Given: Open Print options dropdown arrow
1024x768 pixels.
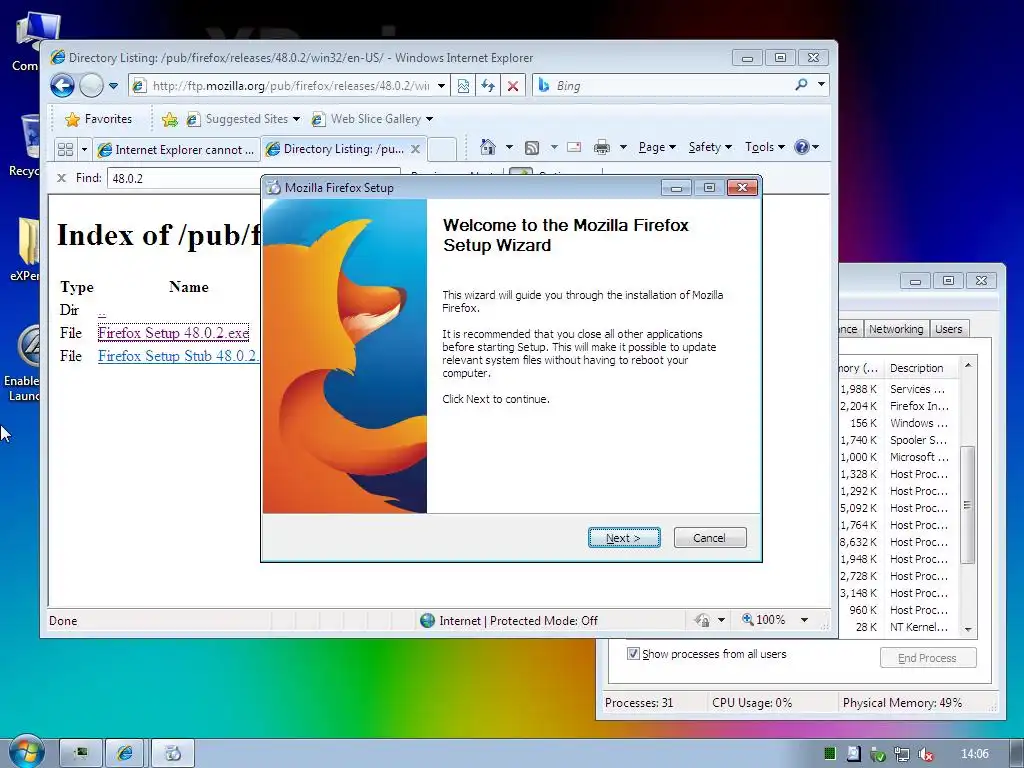Looking at the screenshot, I should coord(624,147).
